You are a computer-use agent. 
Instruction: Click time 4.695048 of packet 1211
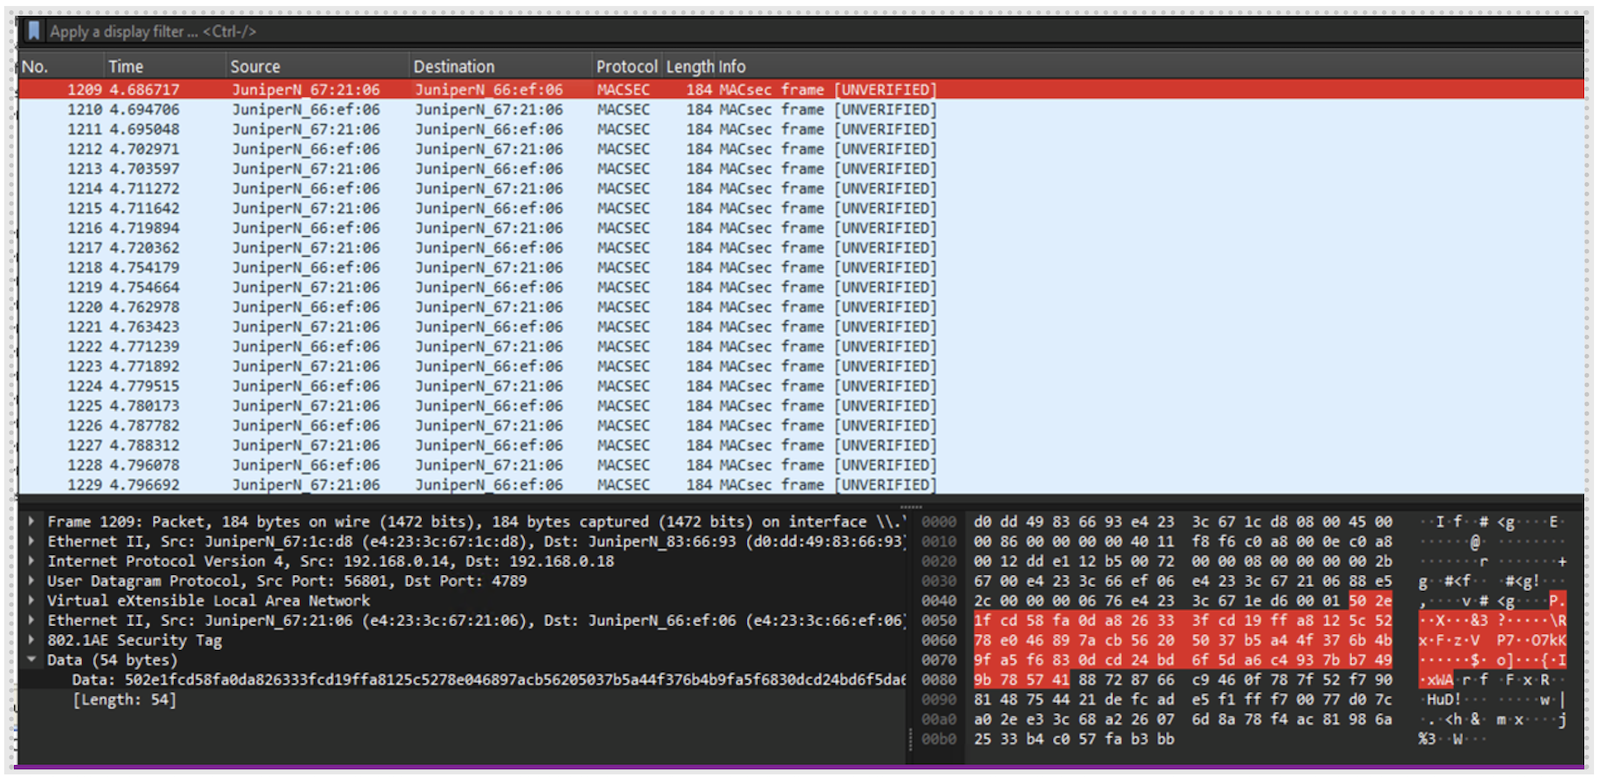144,130
